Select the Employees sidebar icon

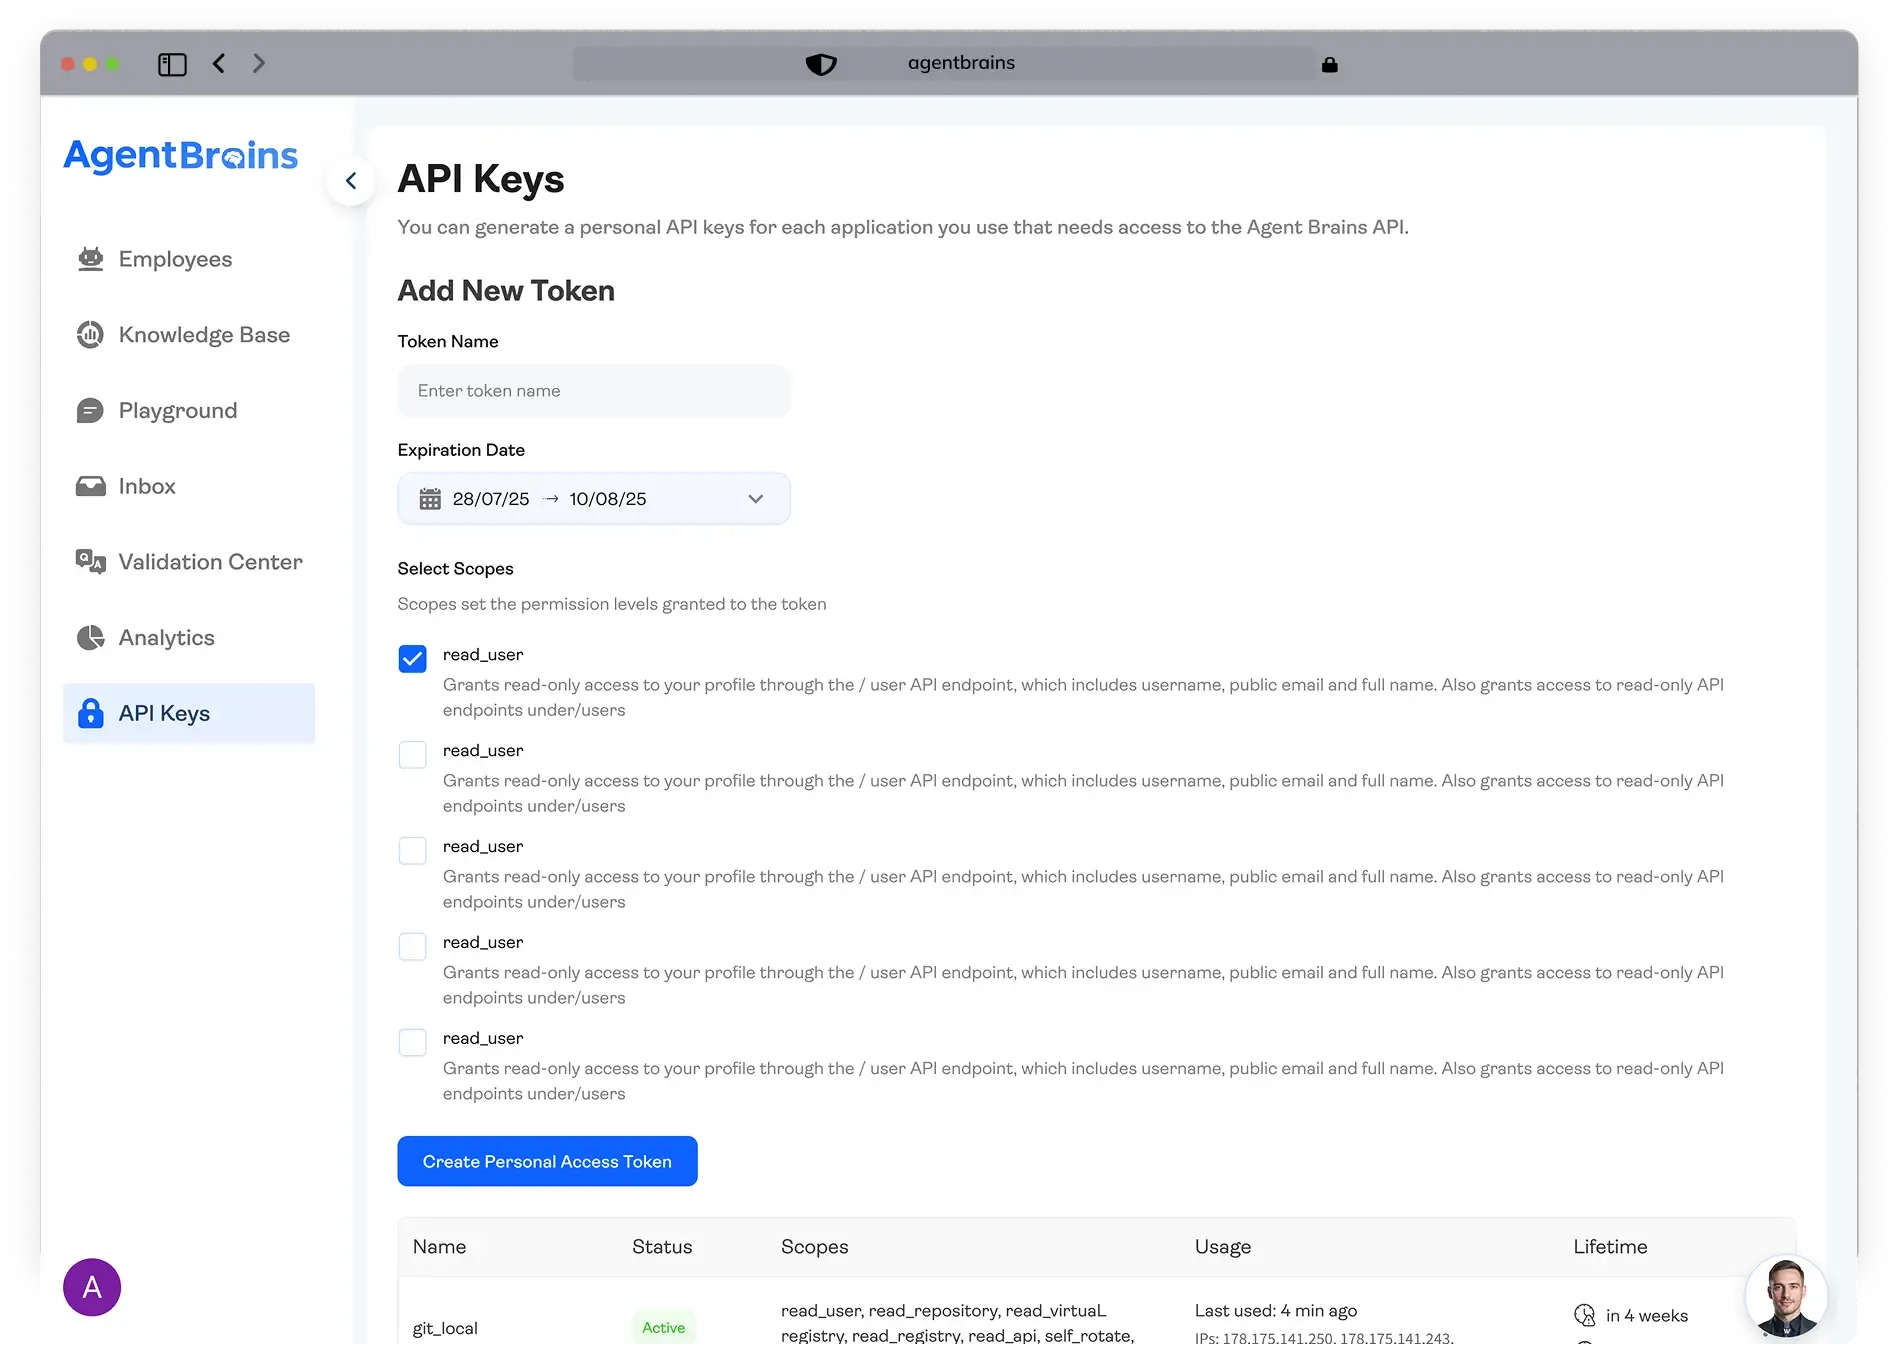pyautogui.click(x=91, y=258)
